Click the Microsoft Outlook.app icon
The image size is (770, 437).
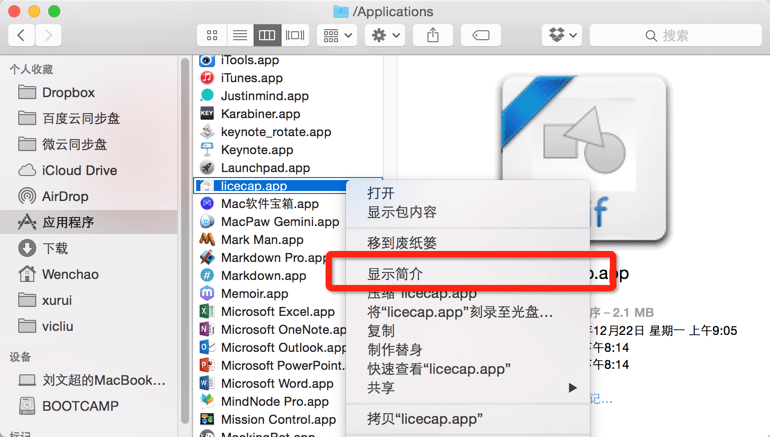point(207,347)
